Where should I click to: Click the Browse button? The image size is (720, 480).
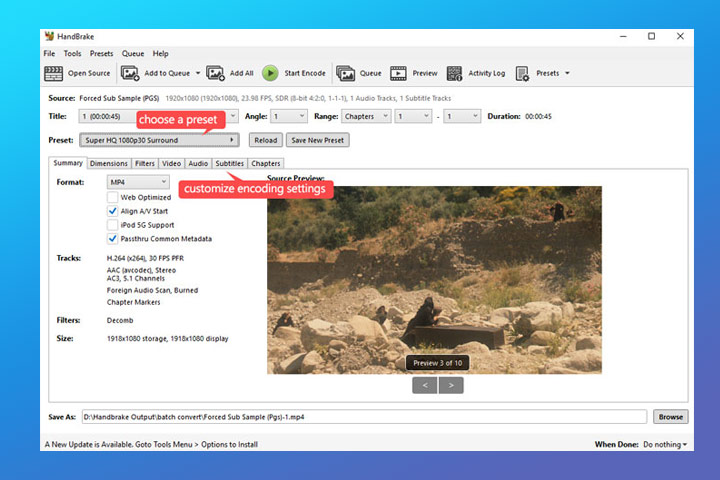click(670, 417)
